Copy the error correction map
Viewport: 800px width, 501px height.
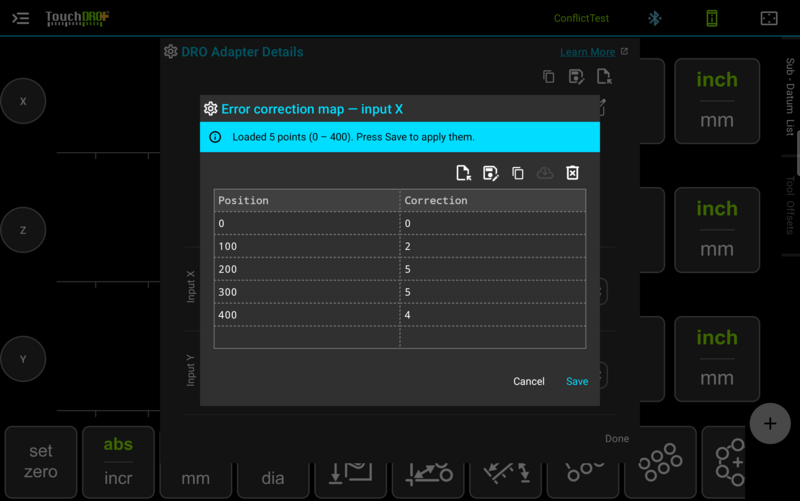pyautogui.click(x=518, y=173)
